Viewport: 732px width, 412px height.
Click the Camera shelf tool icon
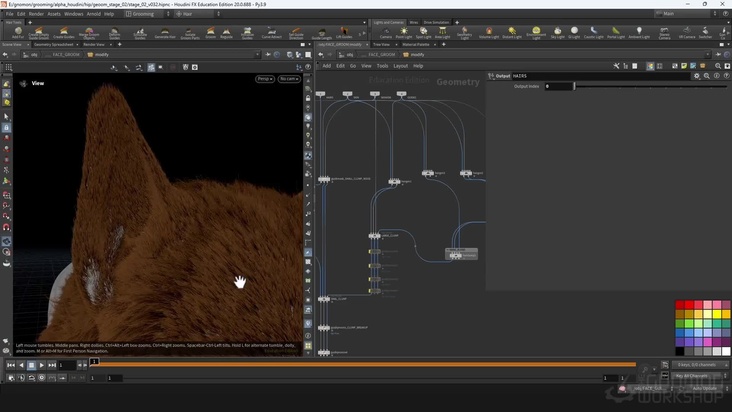pyautogui.click(x=386, y=33)
